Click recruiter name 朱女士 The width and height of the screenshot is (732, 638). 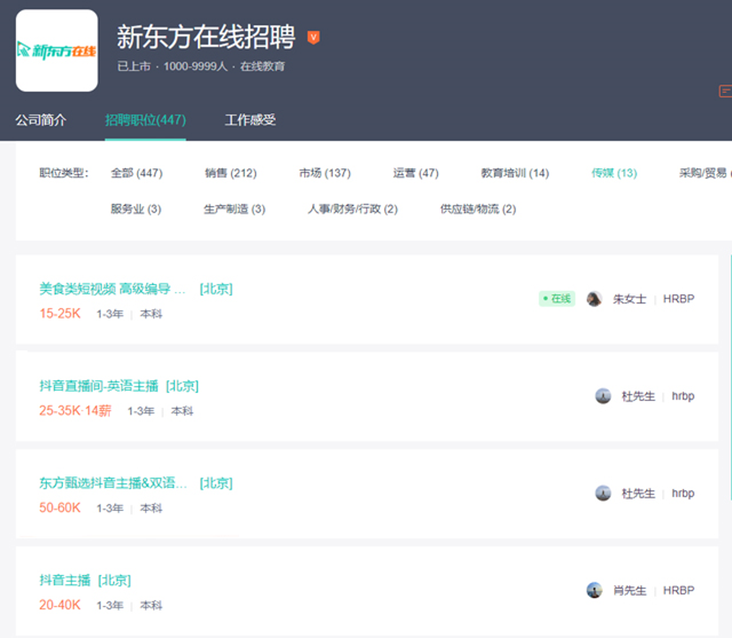click(629, 299)
